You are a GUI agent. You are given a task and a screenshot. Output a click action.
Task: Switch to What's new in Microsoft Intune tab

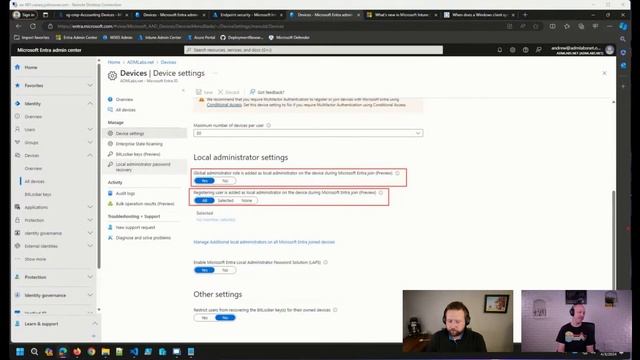[x=402, y=15]
